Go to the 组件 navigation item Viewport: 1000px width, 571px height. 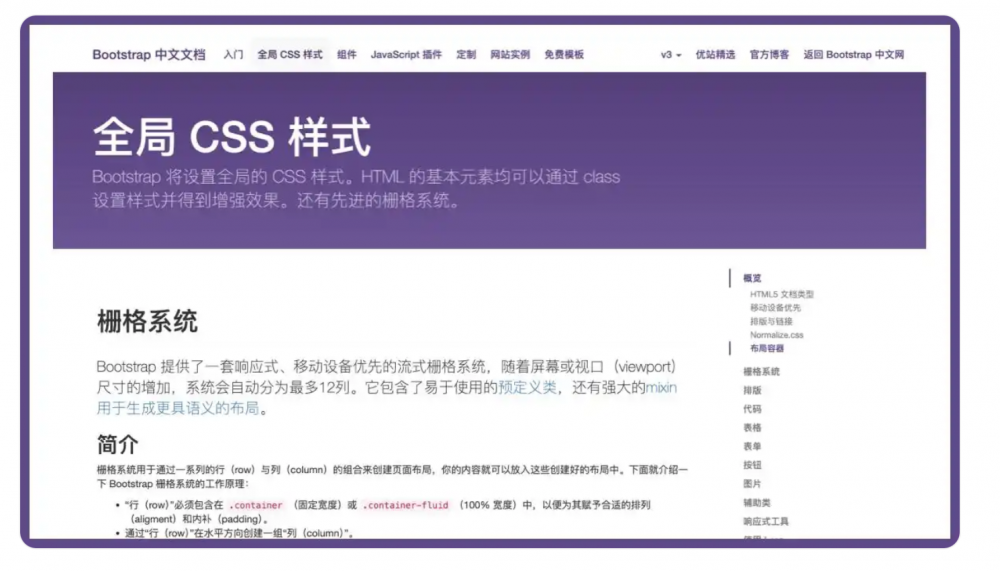click(x=347, y=55)
